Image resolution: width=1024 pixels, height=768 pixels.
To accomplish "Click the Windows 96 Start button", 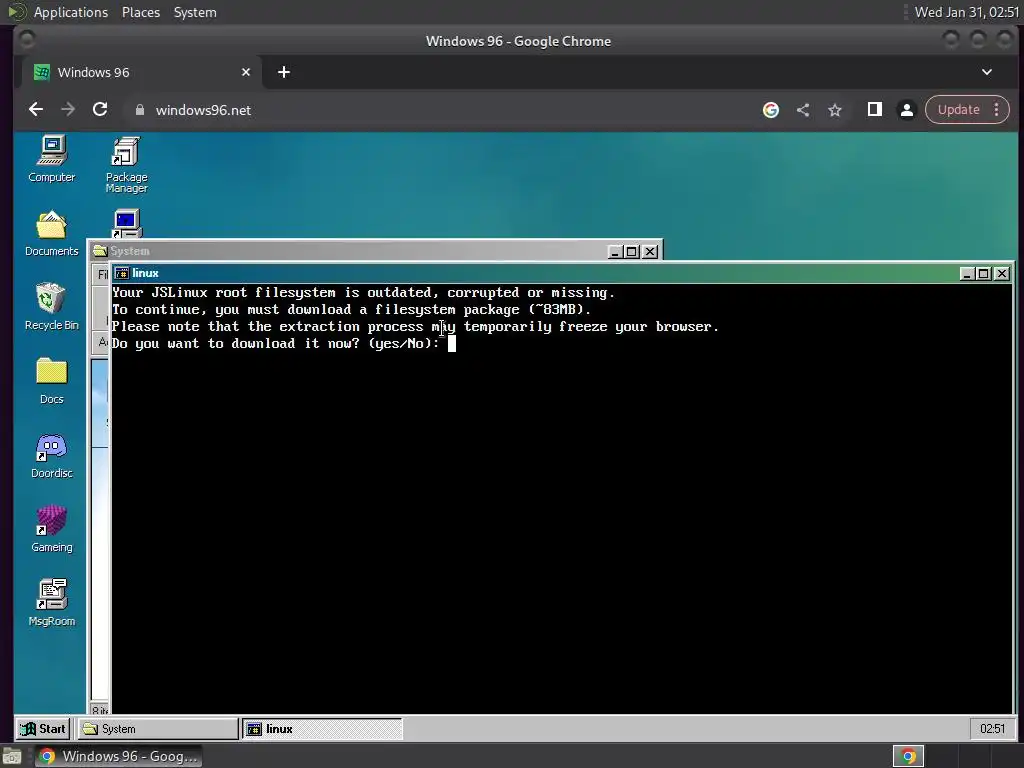I will (43, 729).
